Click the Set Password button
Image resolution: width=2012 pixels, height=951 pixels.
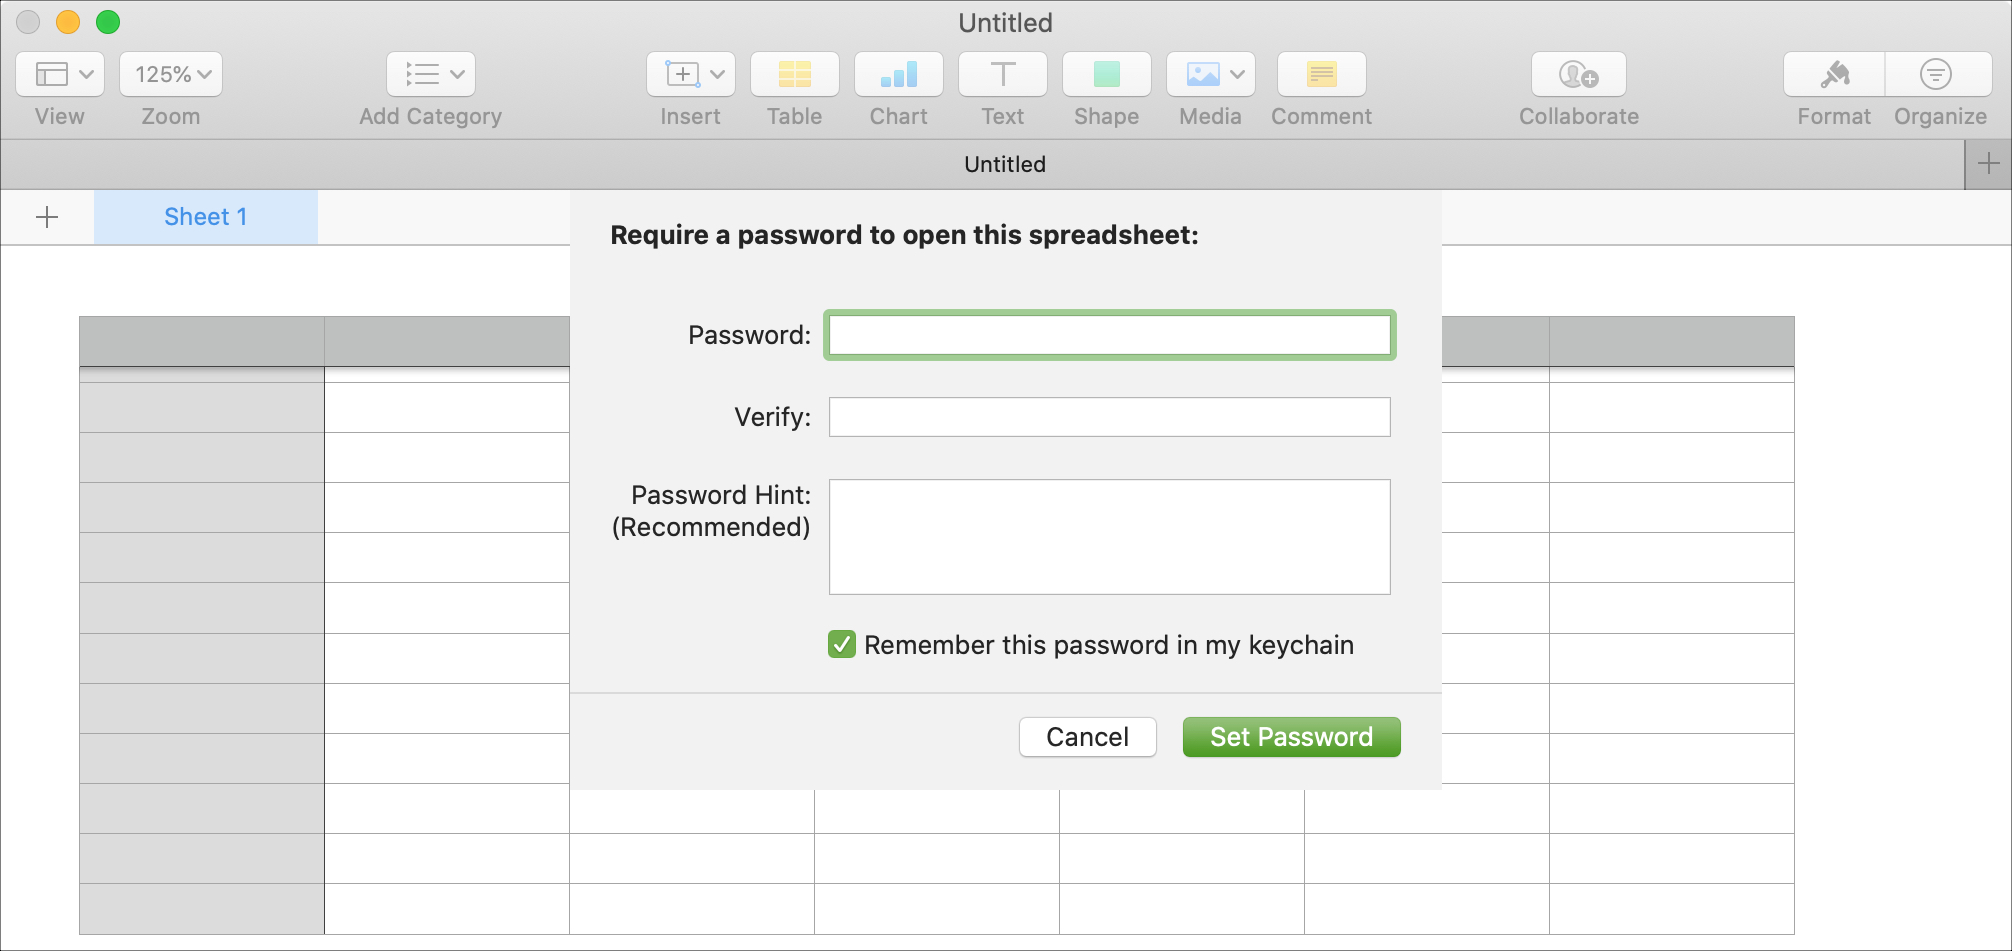(1291, 737)
